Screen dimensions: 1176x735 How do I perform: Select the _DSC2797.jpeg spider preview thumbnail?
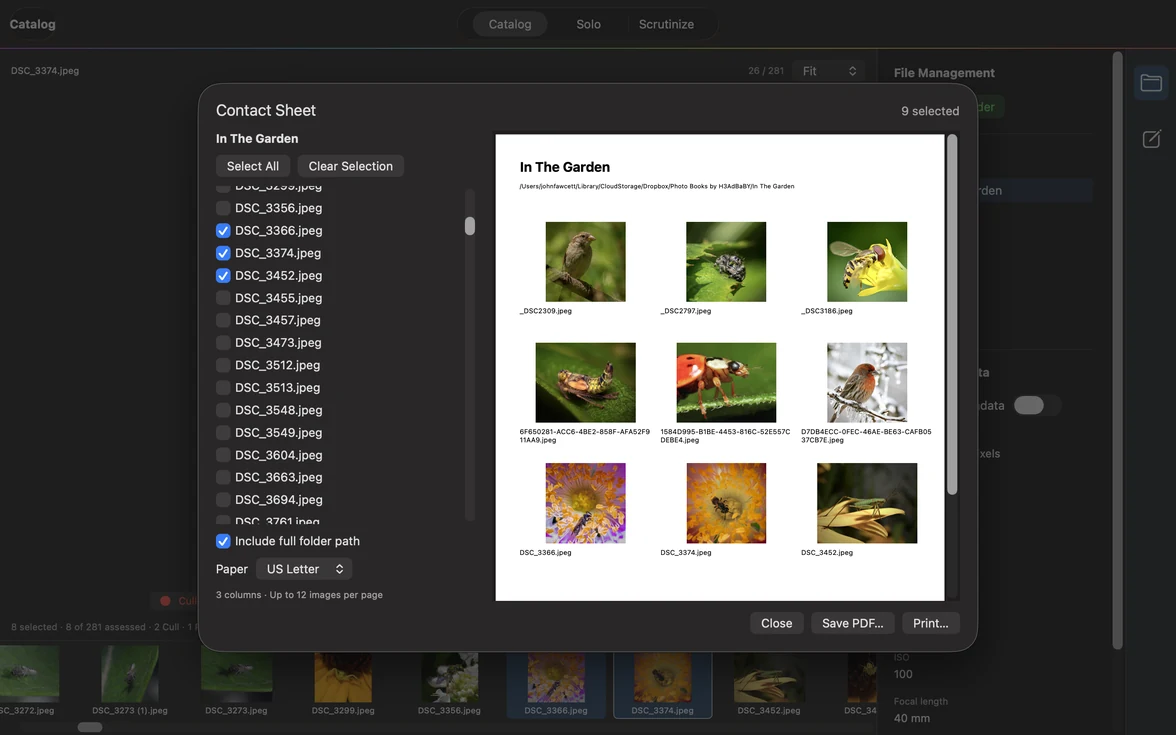pos(726,262)
